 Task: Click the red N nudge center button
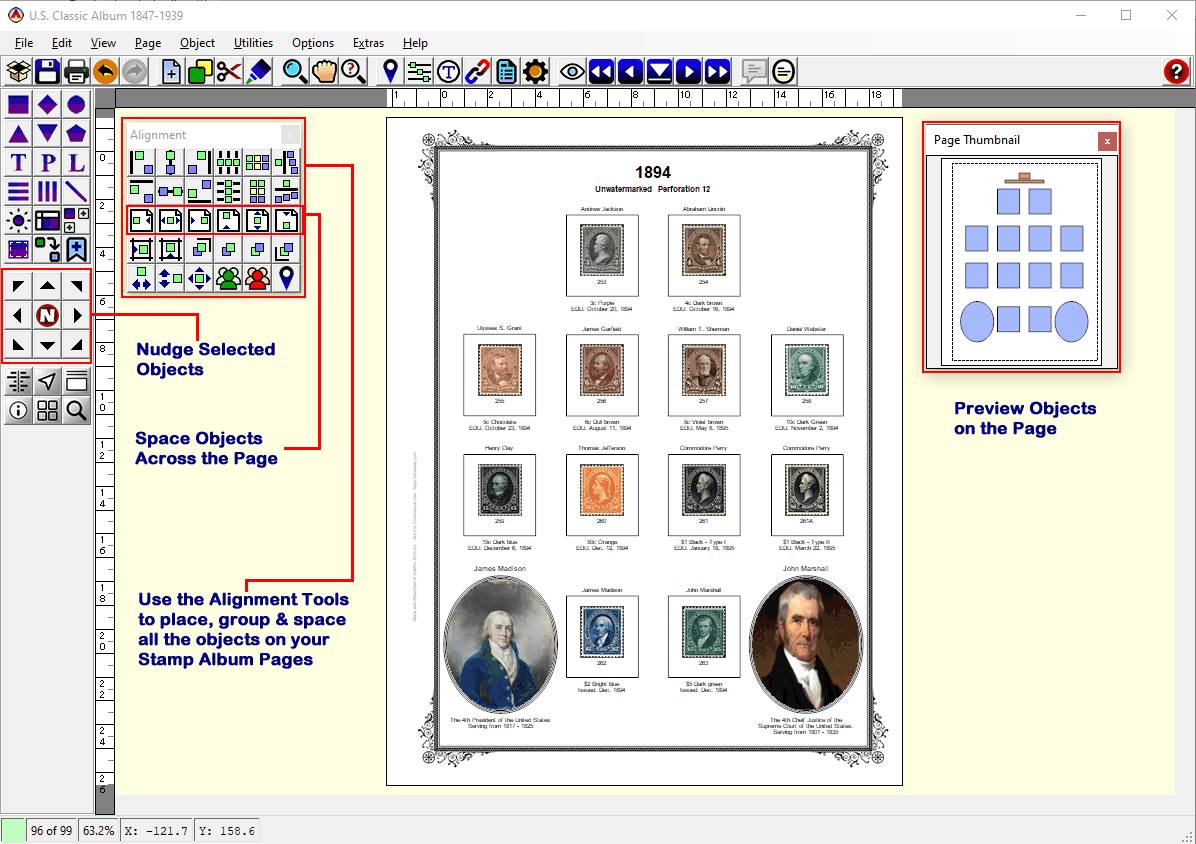[x=47, y=315]
